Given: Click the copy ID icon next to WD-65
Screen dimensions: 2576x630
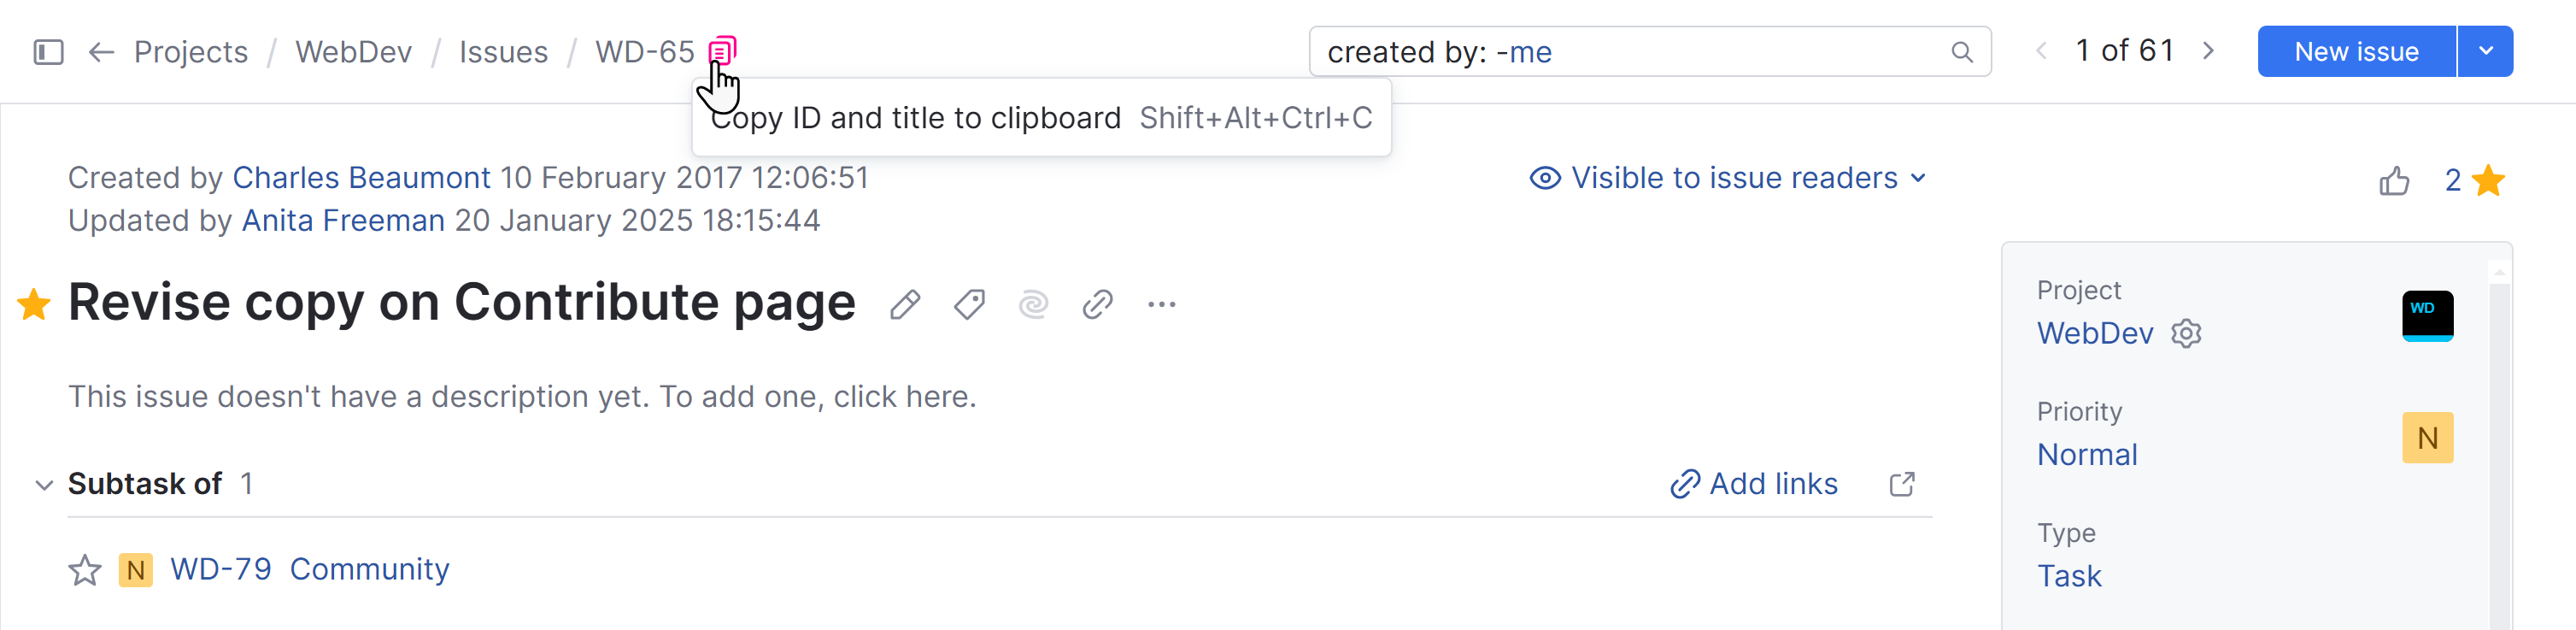Looking at the screenshot, I should click(x=722, y=47).
